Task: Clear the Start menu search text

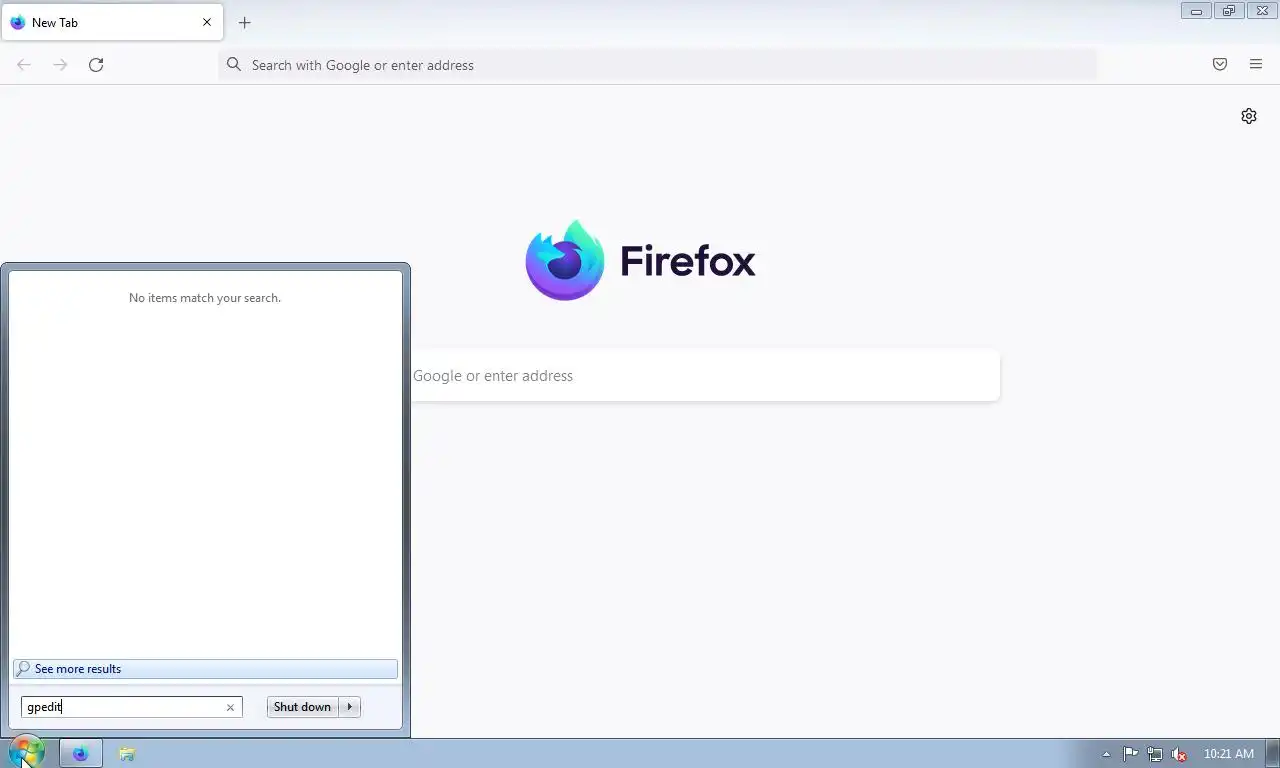Action: pos(230,707)
